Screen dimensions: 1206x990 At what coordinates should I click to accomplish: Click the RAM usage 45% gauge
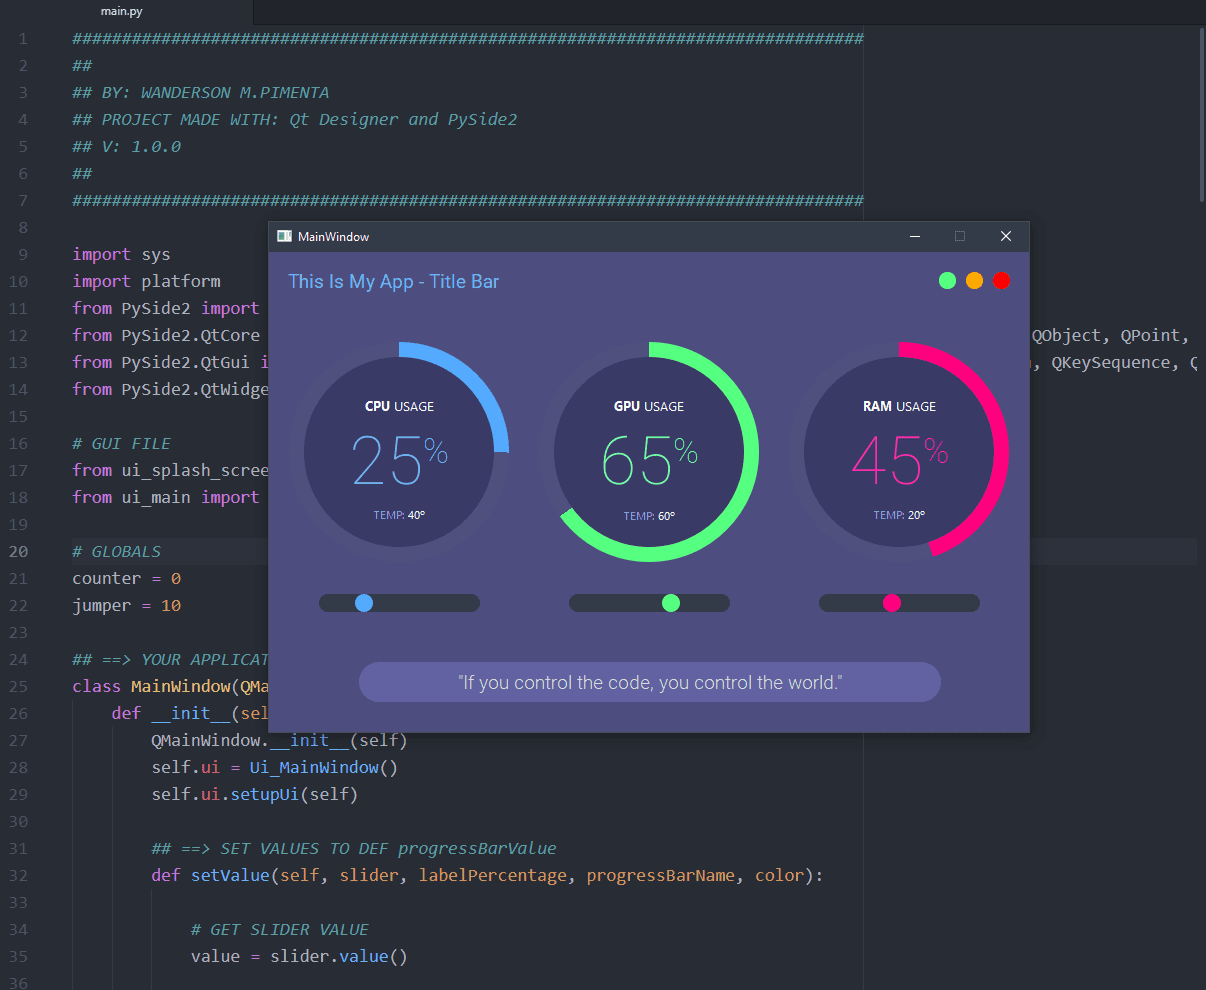click(x=899, y=452)
